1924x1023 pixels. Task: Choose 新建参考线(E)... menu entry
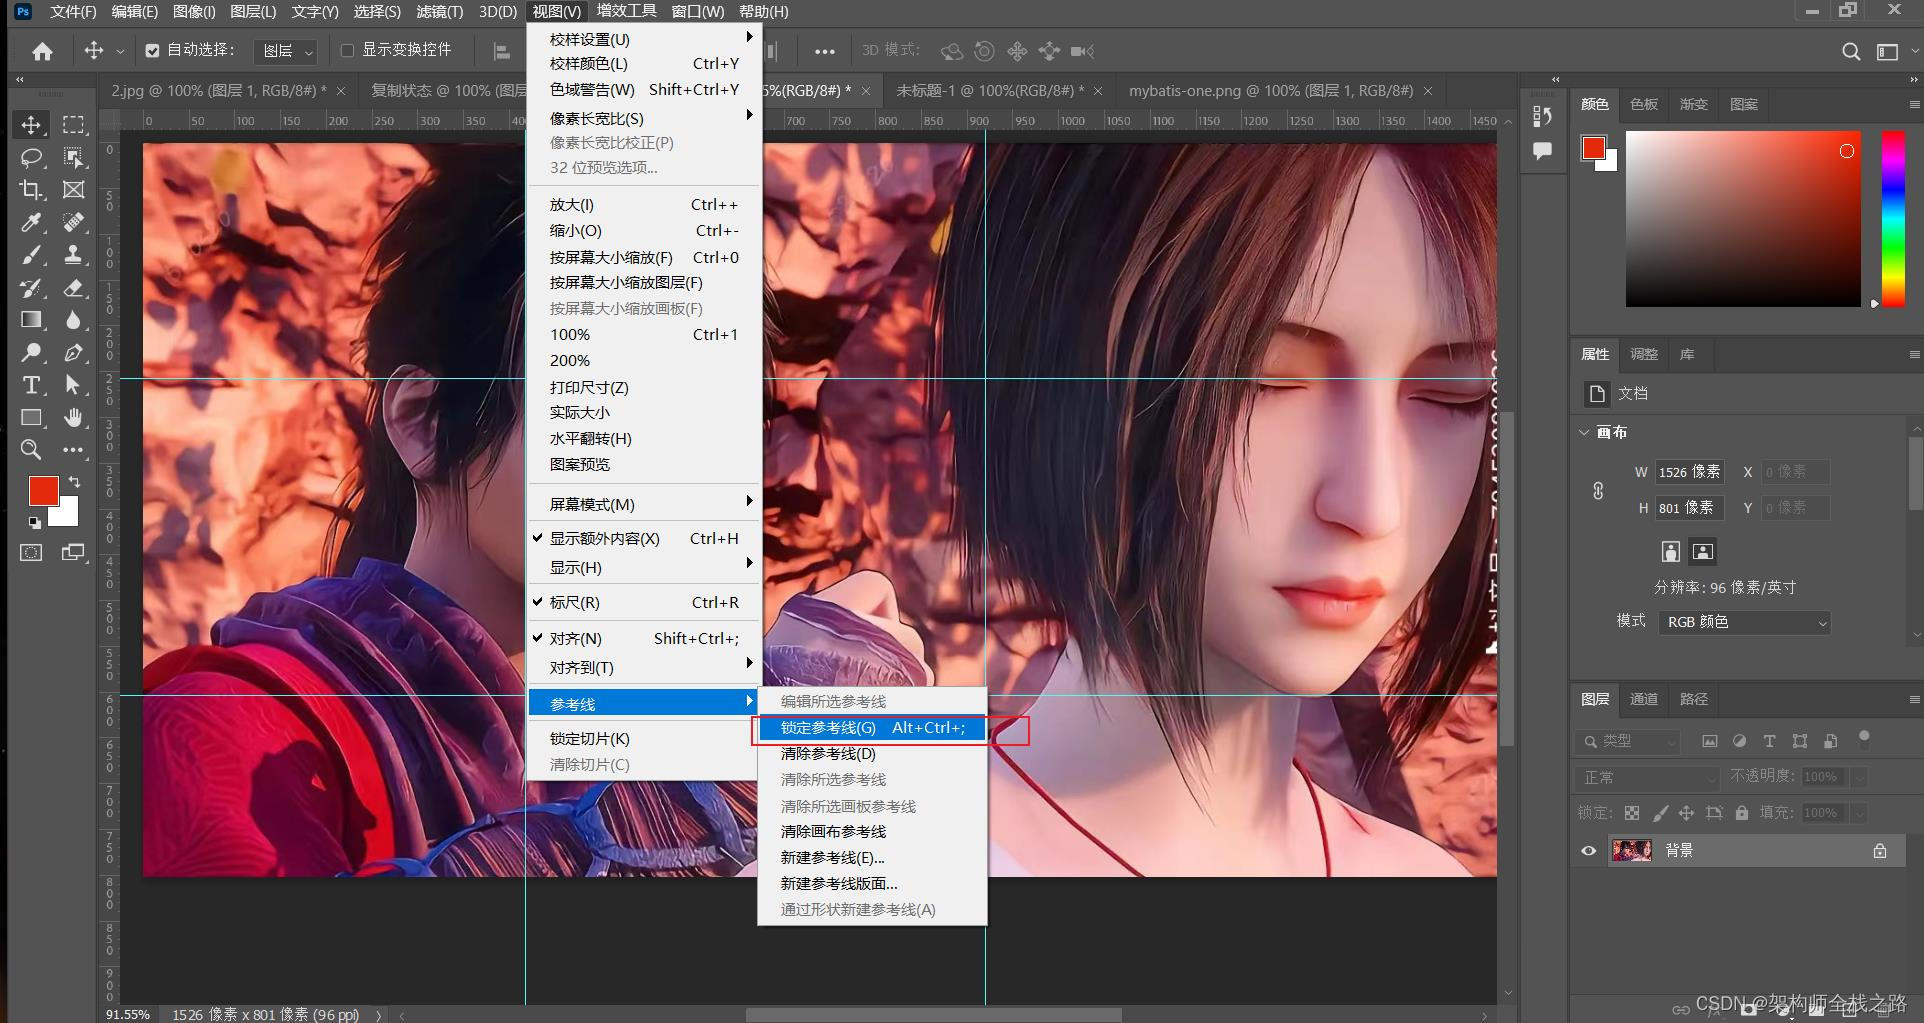(x=872, y=858)
